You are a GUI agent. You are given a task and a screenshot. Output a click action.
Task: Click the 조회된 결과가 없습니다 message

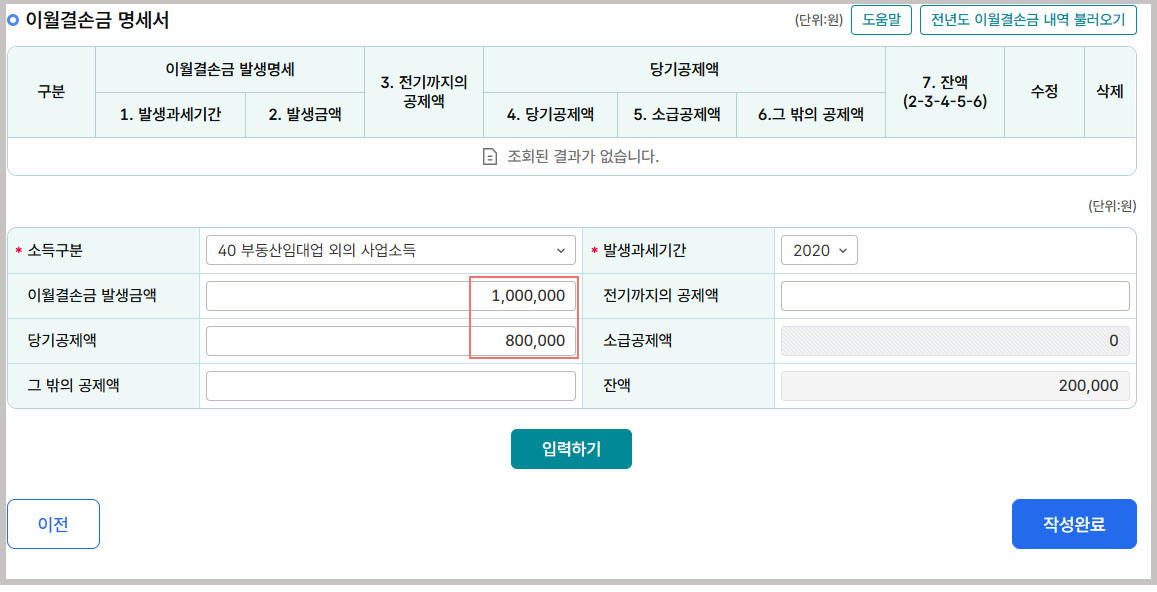pos(583,156)
